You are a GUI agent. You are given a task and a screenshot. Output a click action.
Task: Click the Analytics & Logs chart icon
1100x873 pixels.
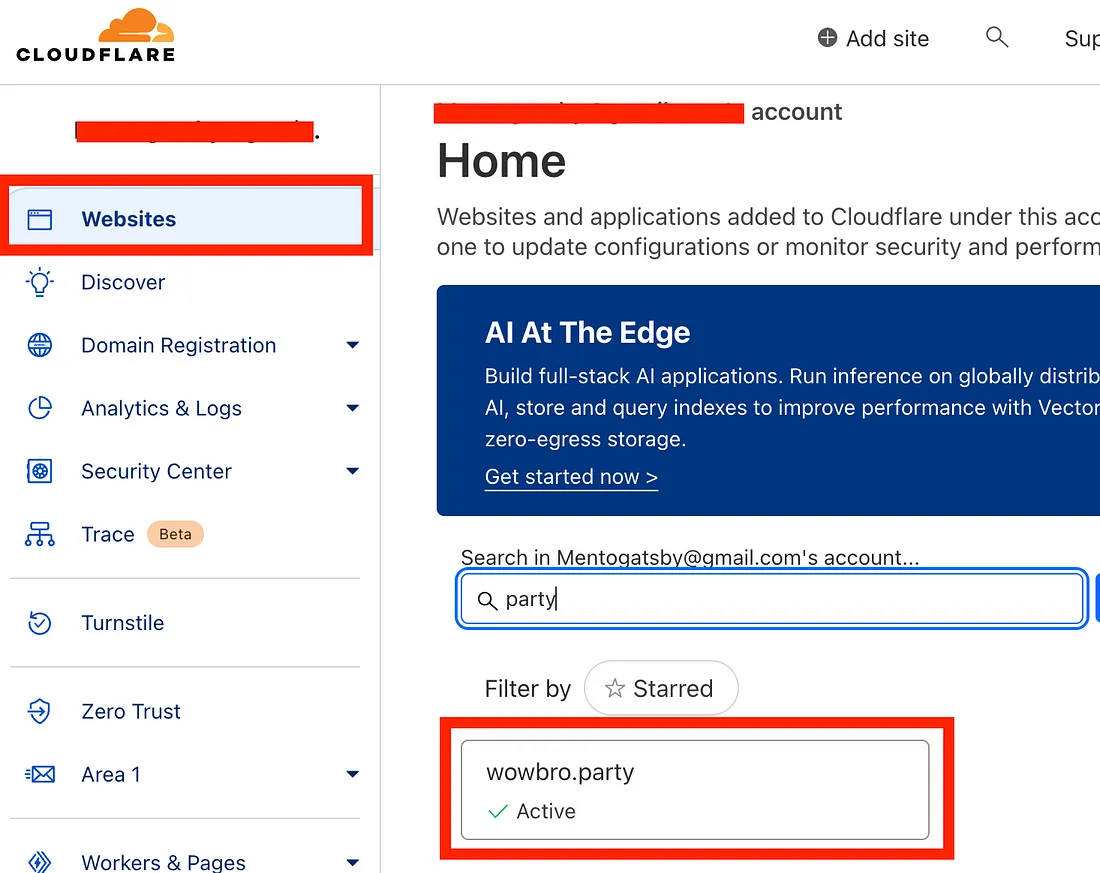click(x=39, y=408)
